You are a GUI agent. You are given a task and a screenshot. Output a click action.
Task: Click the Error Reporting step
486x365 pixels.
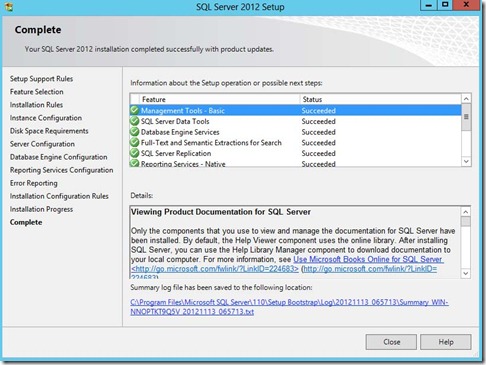(34, 183)
